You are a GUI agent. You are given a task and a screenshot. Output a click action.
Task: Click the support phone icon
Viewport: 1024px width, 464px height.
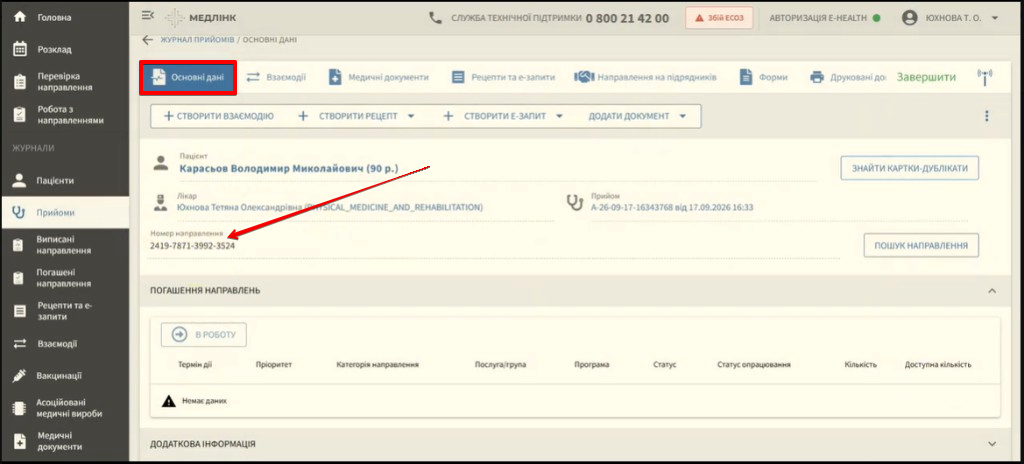click(436, 18)
